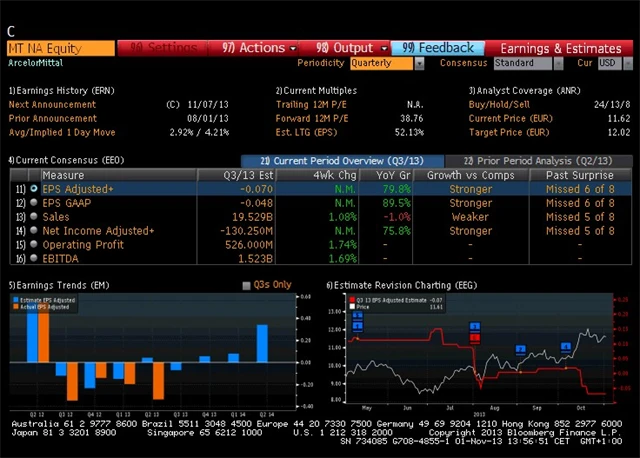Click the blue event marker in late August
640x458 pixels.
tap(520, 349)
